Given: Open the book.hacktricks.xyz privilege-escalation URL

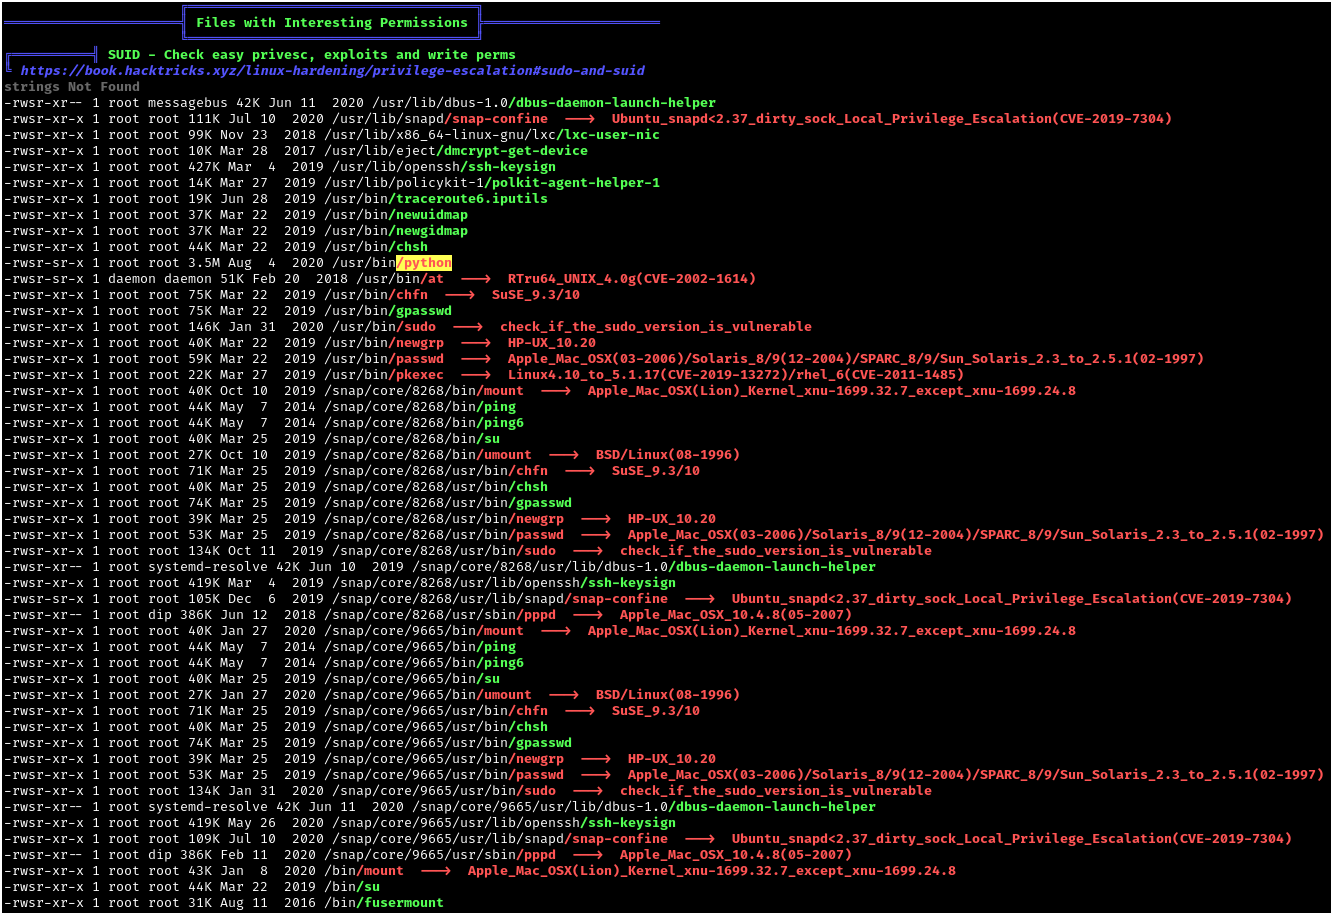Looking at the screenshot, I should pyautogui.click(x=332, y=71).
